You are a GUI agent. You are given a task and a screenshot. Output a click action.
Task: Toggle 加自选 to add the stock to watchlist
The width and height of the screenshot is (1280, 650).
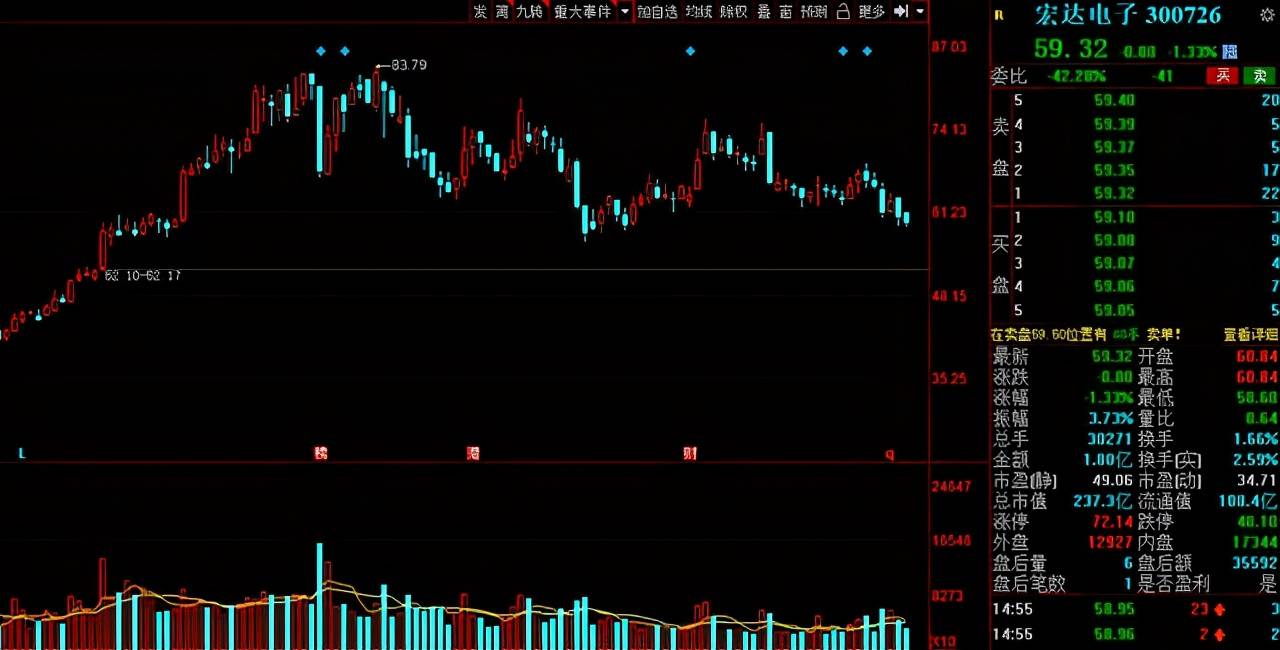coord(657,11)
